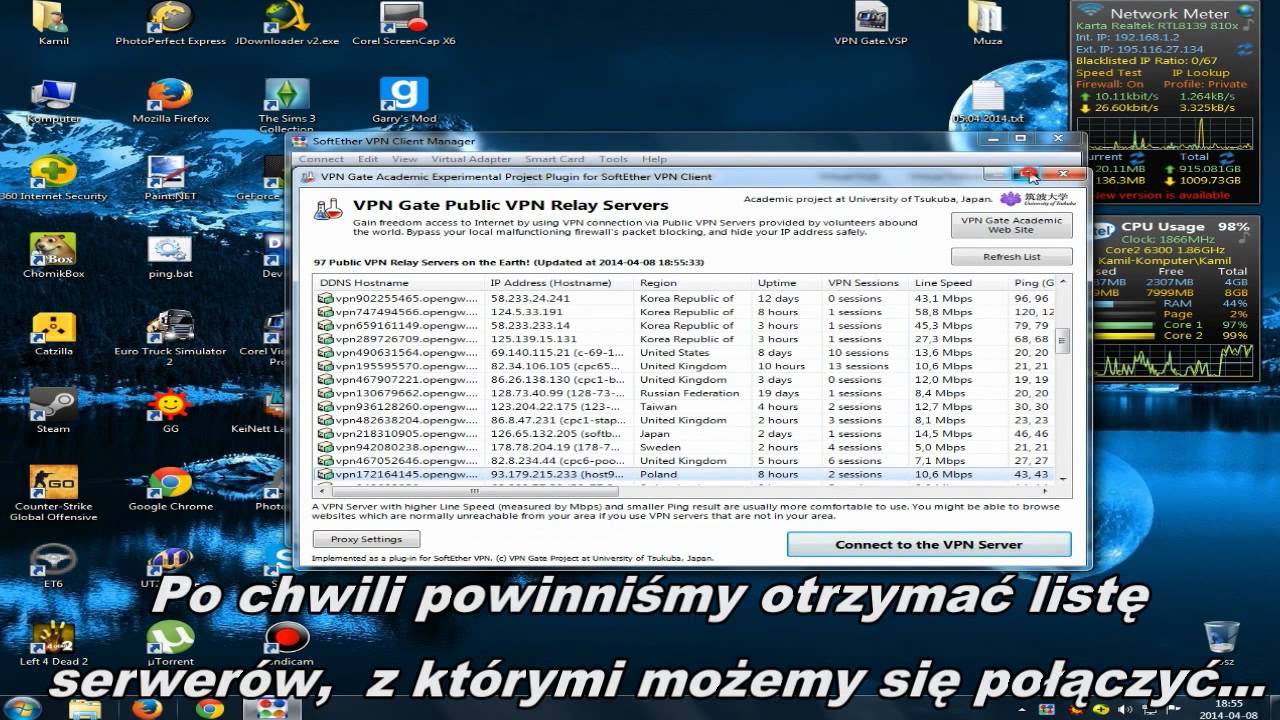
Task: Open the Connect menu in SoftEther
Action: [321, 159]
